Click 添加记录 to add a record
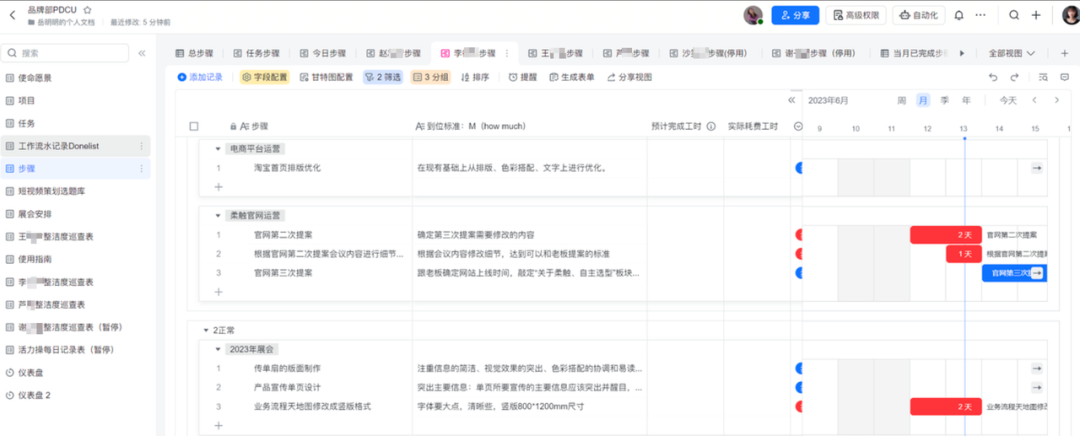Viewport: 1080px width, 436px height. [x=200, y=77]
